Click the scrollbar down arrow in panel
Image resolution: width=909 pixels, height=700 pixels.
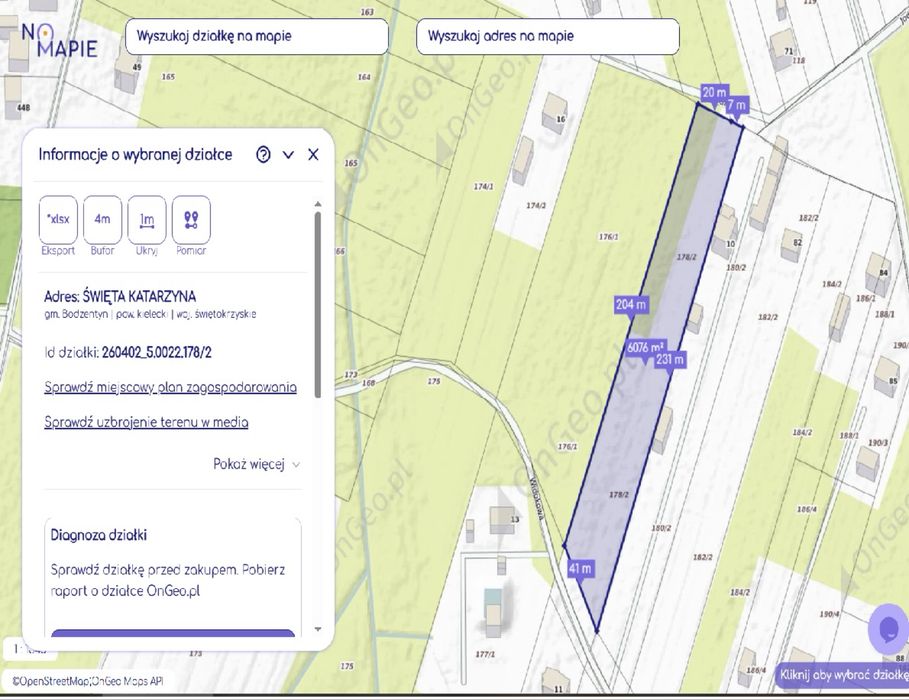(x=318, y=629)
